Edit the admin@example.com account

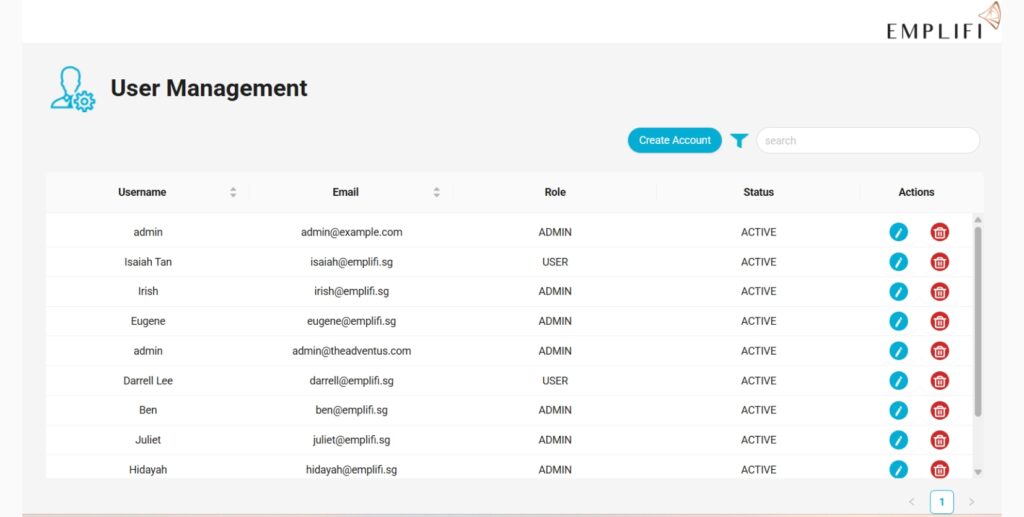(898, 232)
